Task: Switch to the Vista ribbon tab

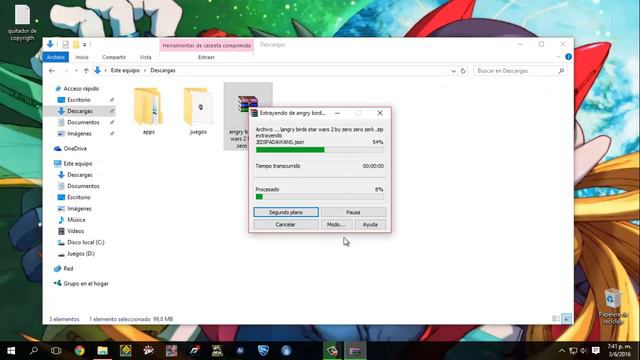Action: click(x=145, y=57)
